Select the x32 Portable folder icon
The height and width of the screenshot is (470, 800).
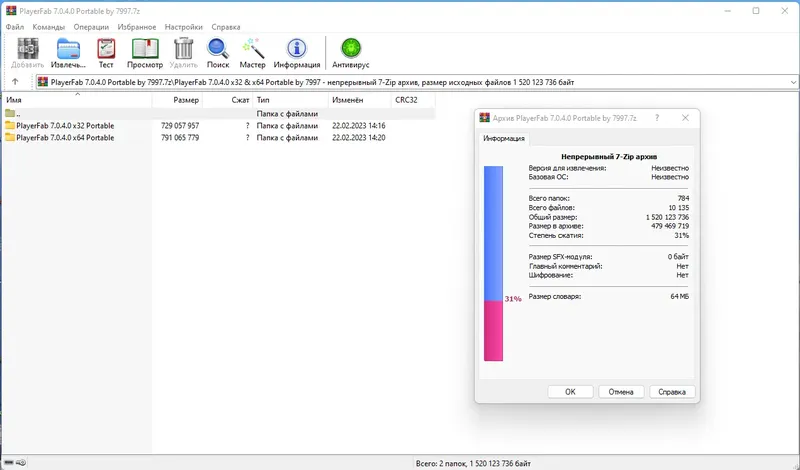click(10, 126)
